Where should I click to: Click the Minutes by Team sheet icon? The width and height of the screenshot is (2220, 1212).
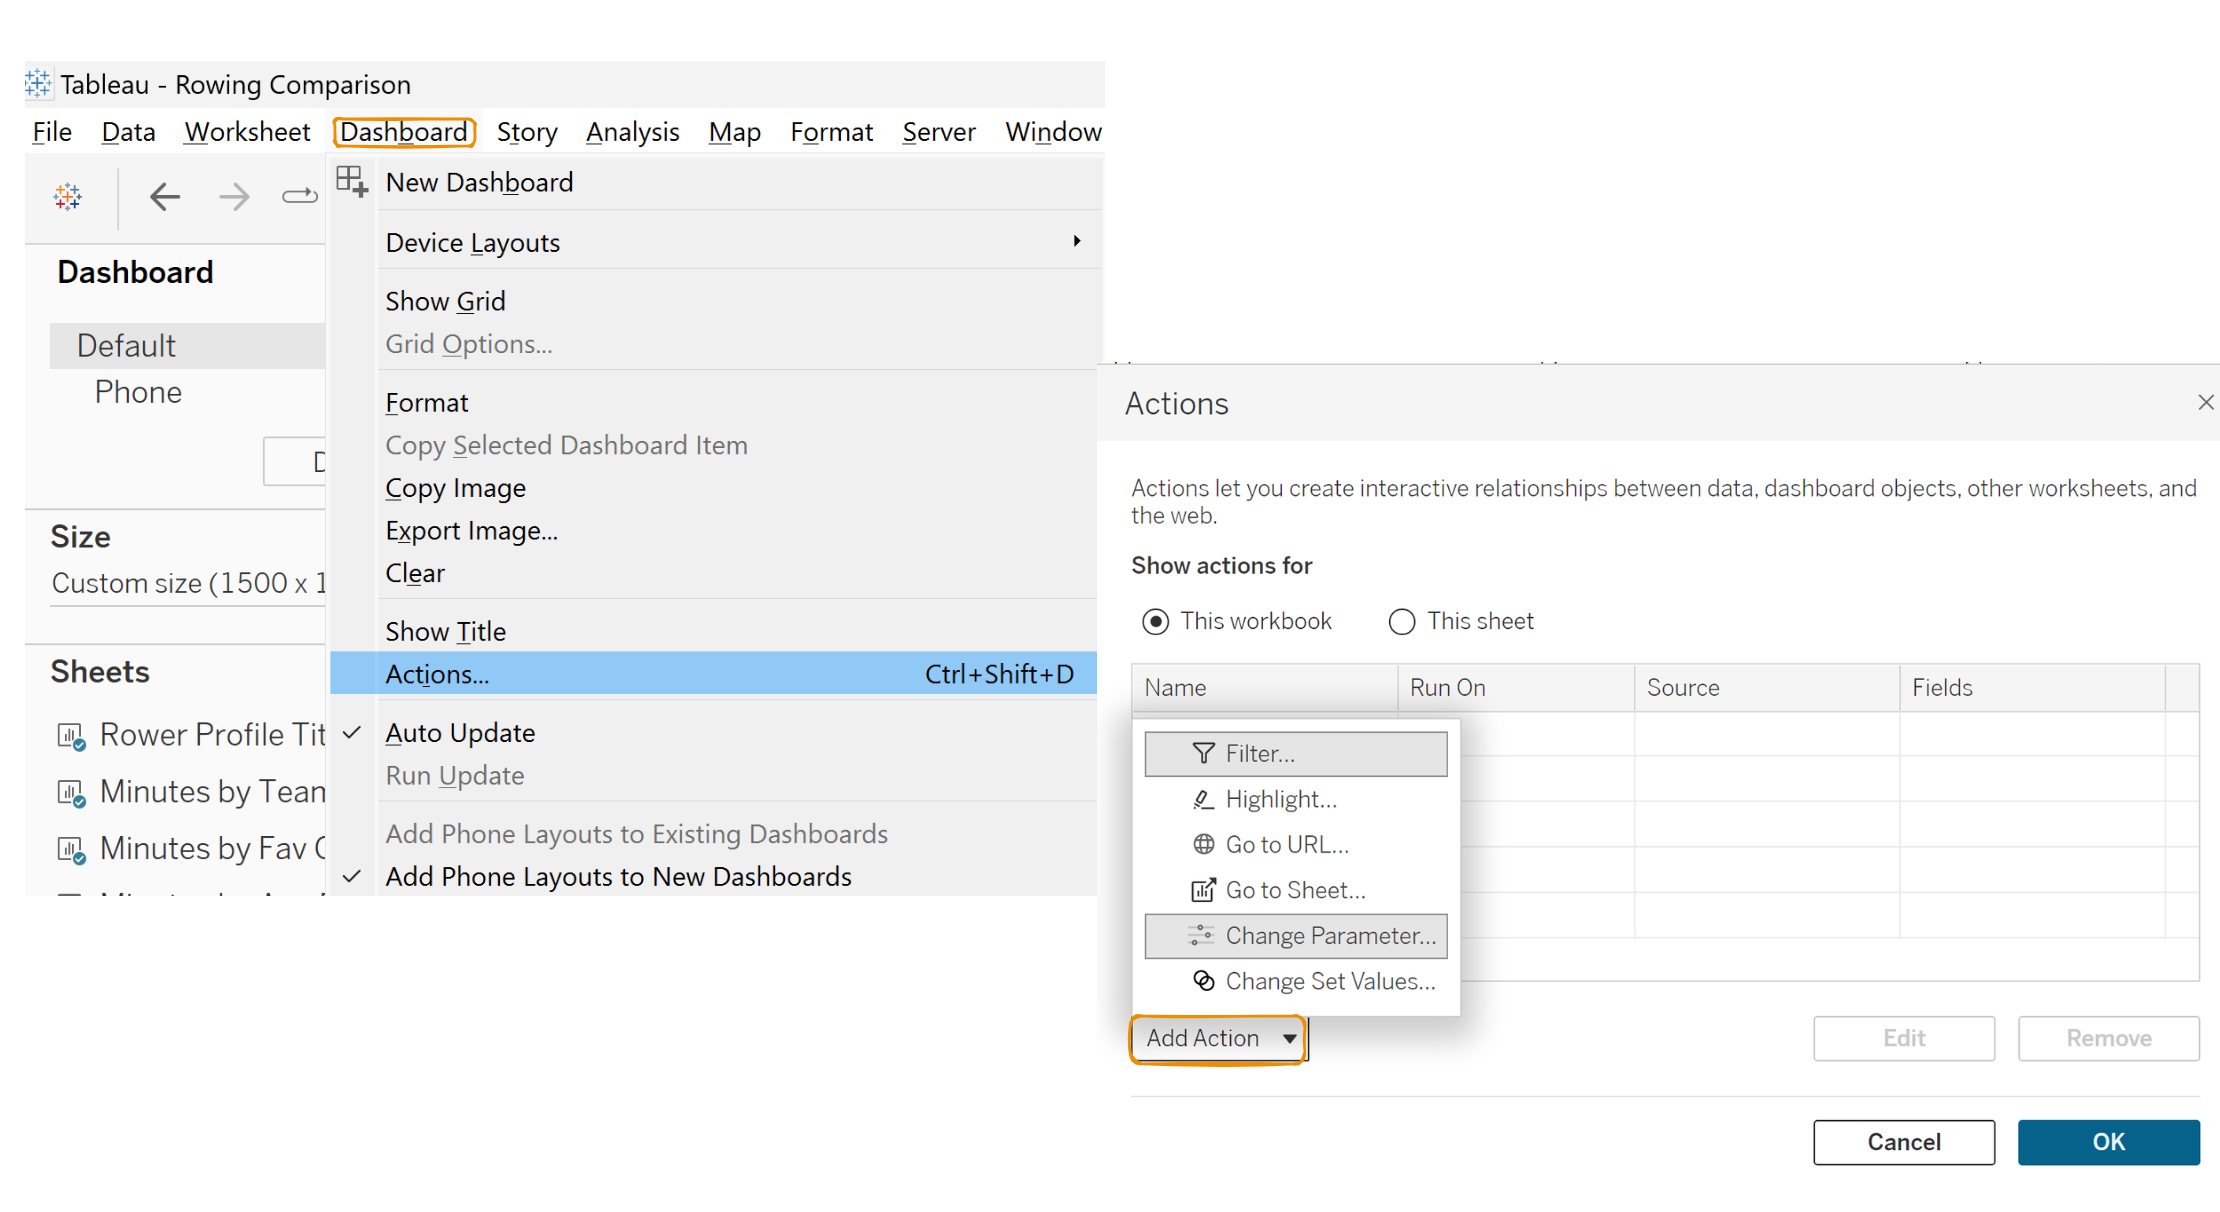pos(71,793)
